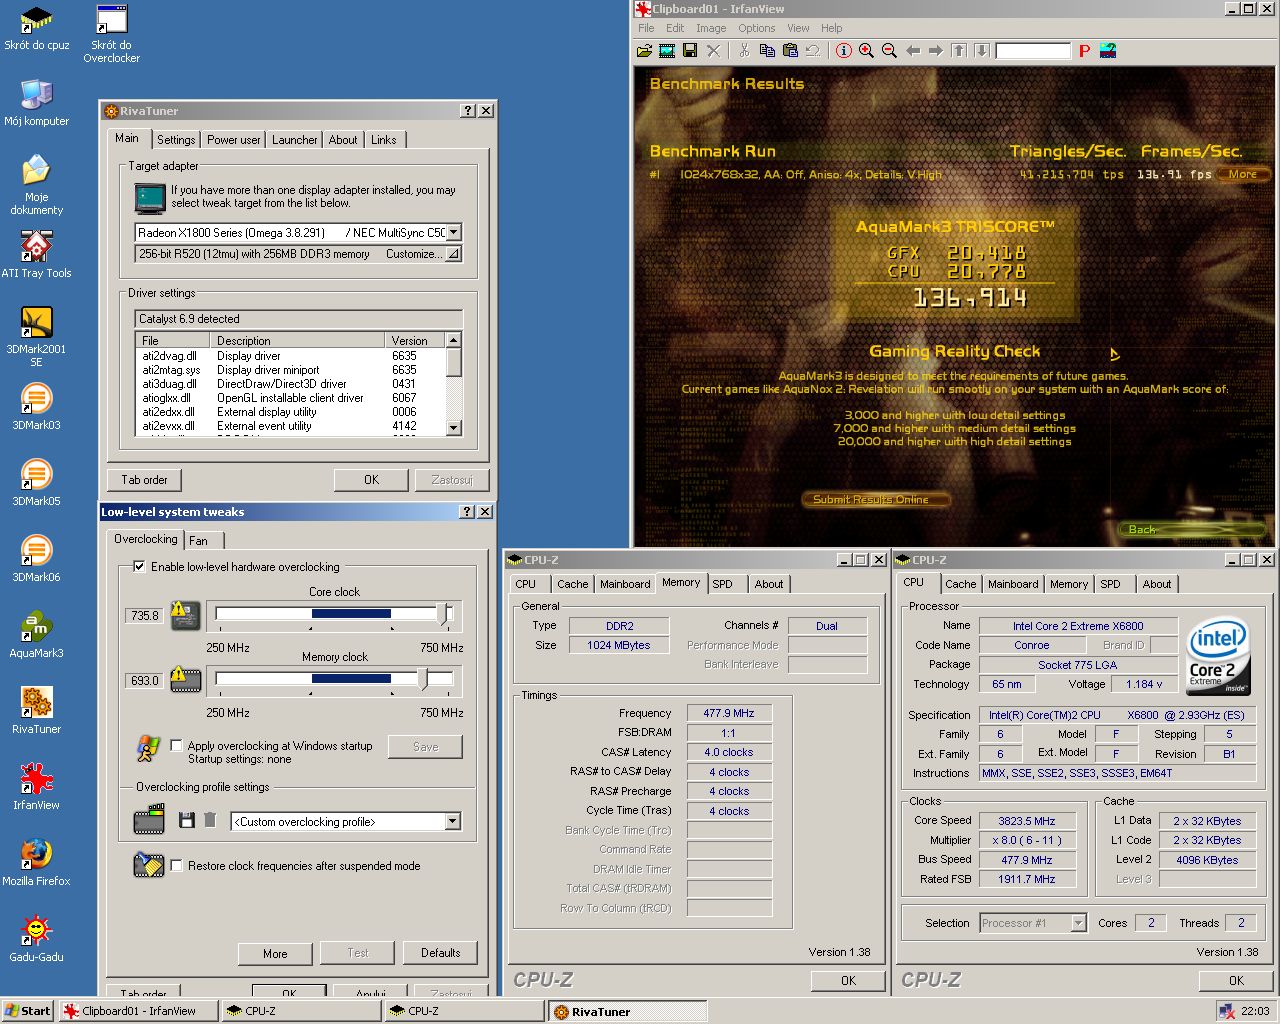The height and width of the screenshot is (1024, 1280).
Task: Click the Defaults button in low-level tweaks
Action: pyautogui.click(x=440, y=953)
